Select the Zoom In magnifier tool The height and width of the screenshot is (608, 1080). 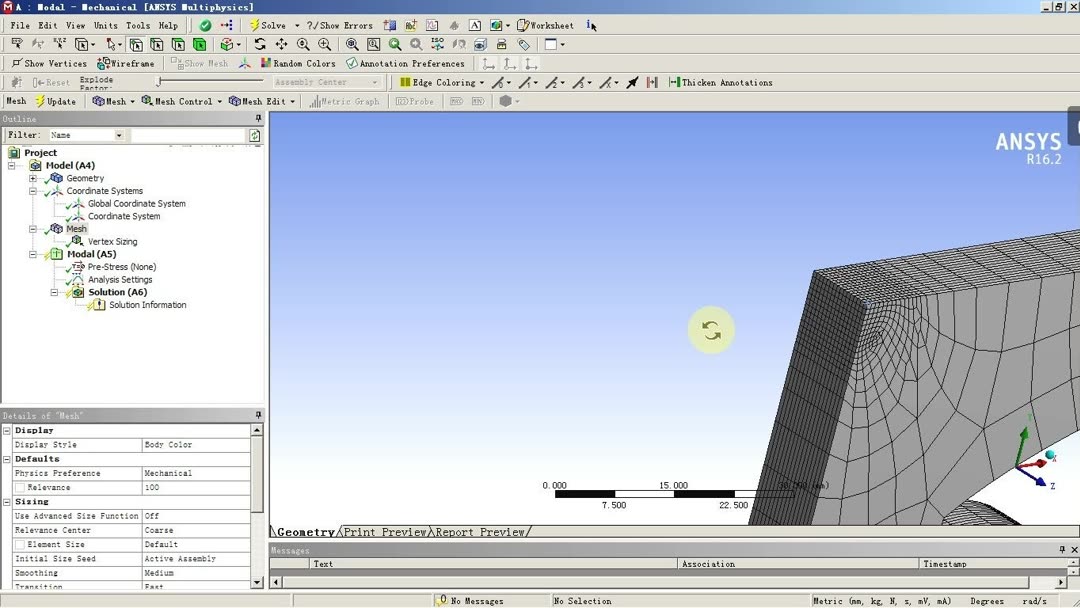pyautogui.click(x=323, y=44)
